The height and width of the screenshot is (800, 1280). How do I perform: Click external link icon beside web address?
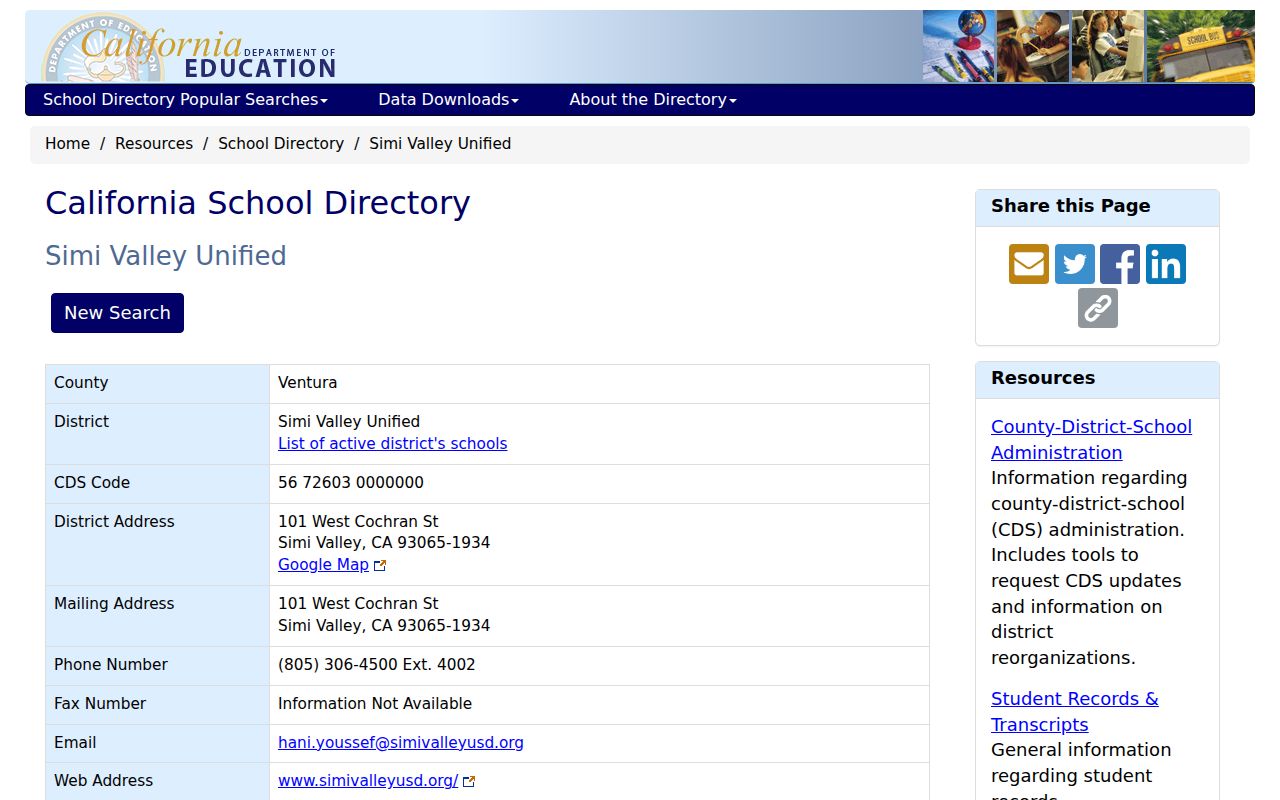(x=469, y=781)
